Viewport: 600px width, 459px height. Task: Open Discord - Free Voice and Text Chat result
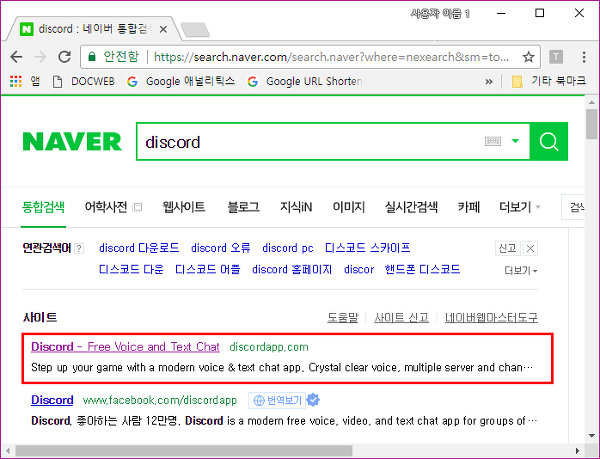point(125,347)
